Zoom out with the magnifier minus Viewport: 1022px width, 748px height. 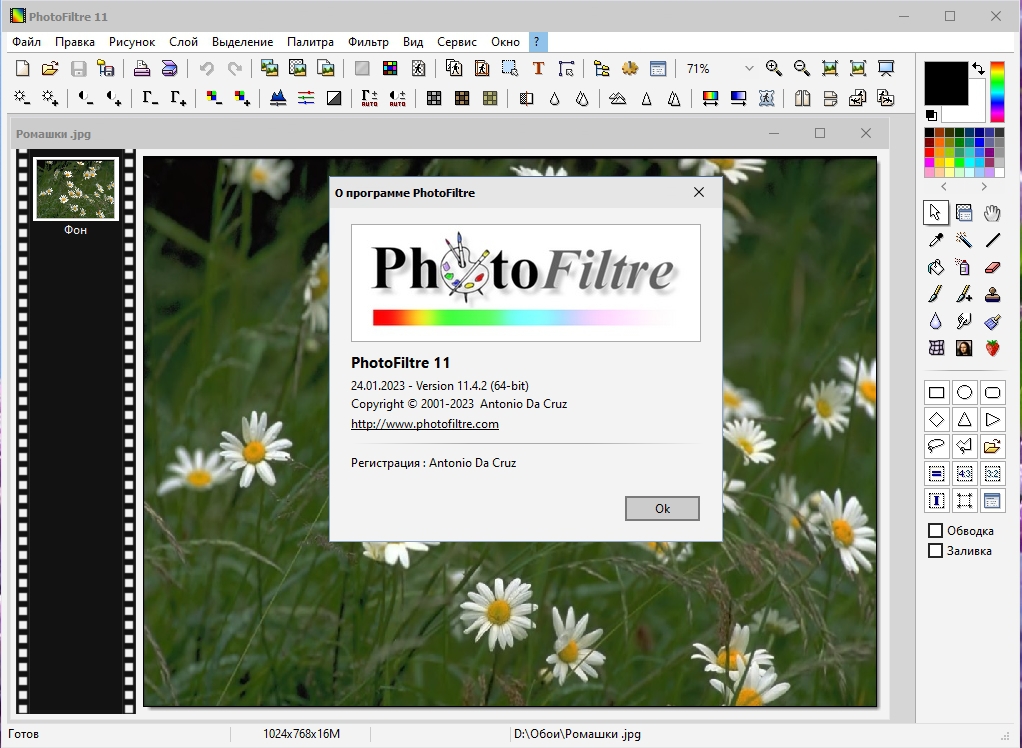(x=802, y=68)
